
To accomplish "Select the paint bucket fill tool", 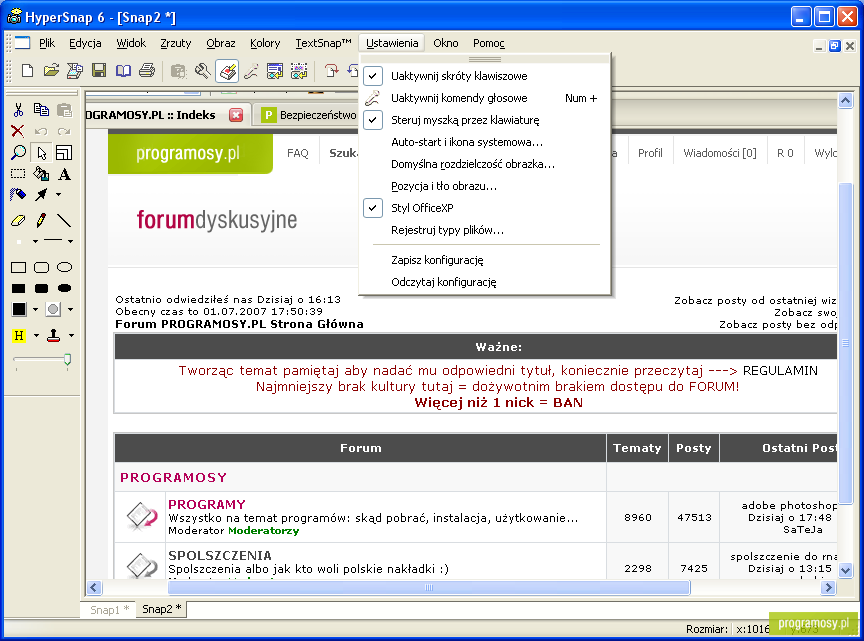I will pos(41,174).
